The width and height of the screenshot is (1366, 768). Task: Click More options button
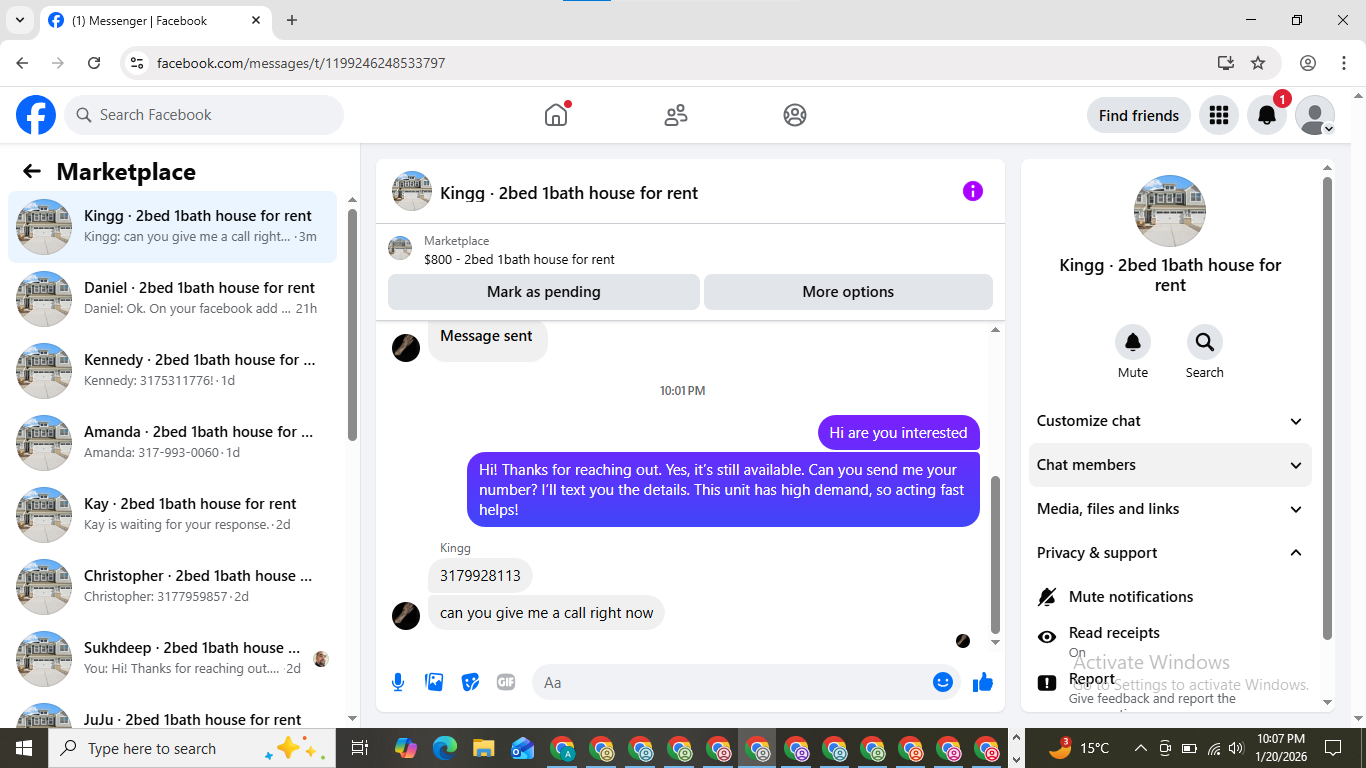[x=848, y=292]
